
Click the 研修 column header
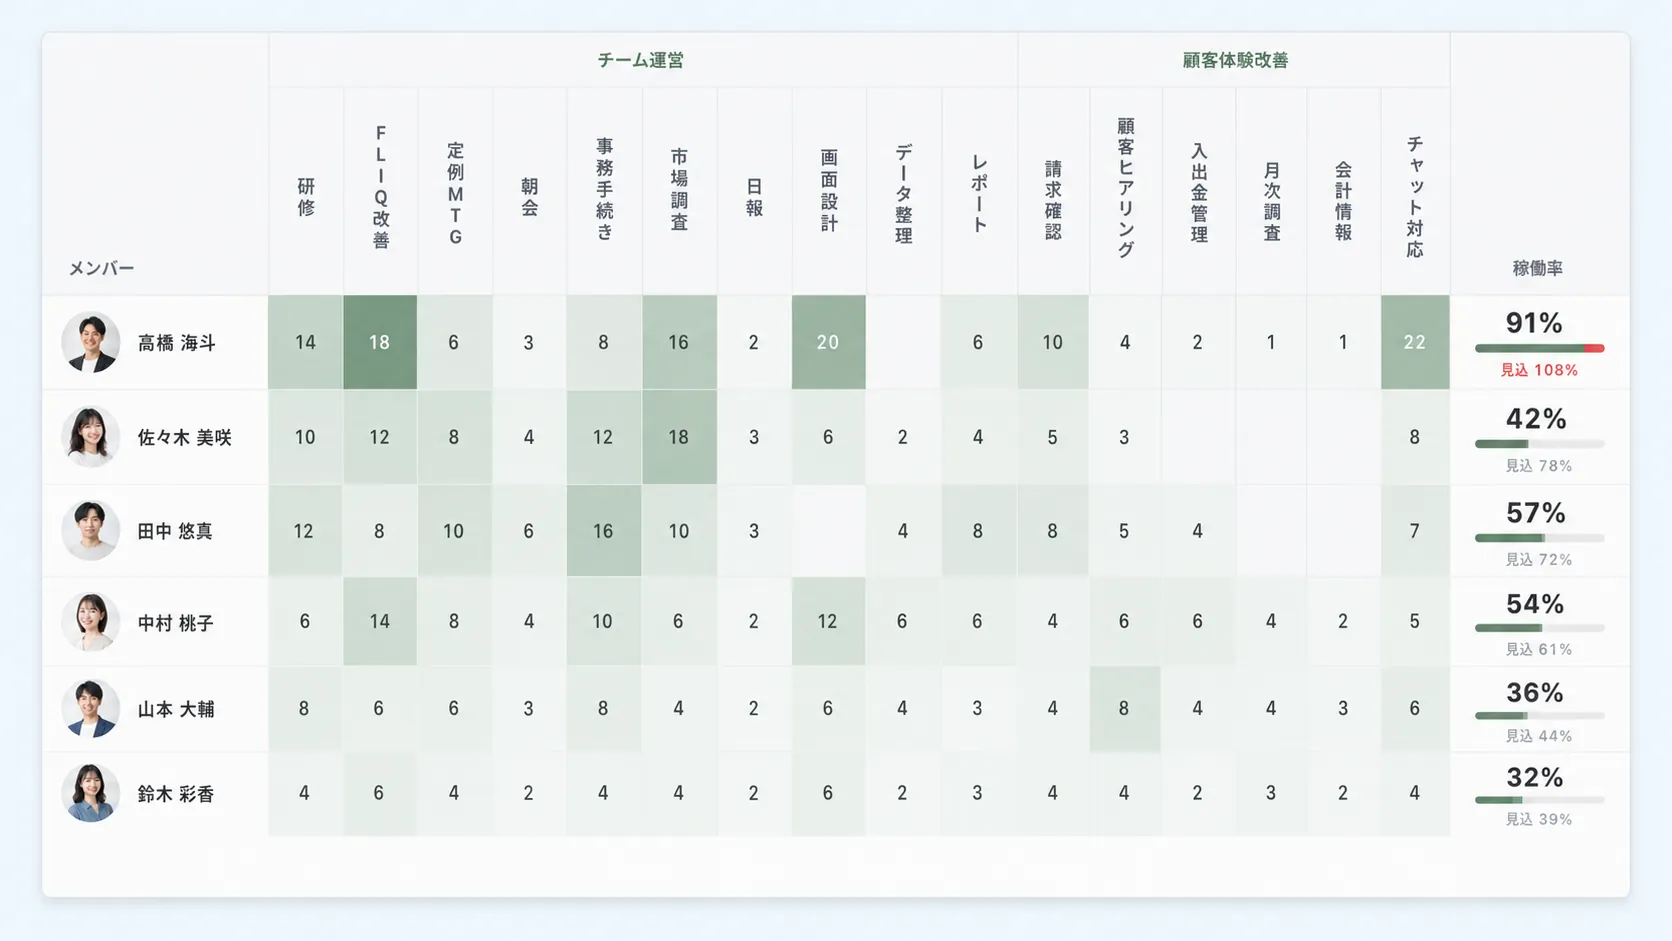[306, 197]
